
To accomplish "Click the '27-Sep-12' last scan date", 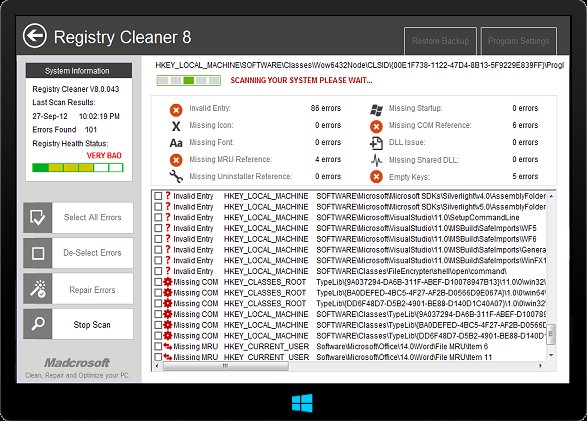I will (50, 116).
